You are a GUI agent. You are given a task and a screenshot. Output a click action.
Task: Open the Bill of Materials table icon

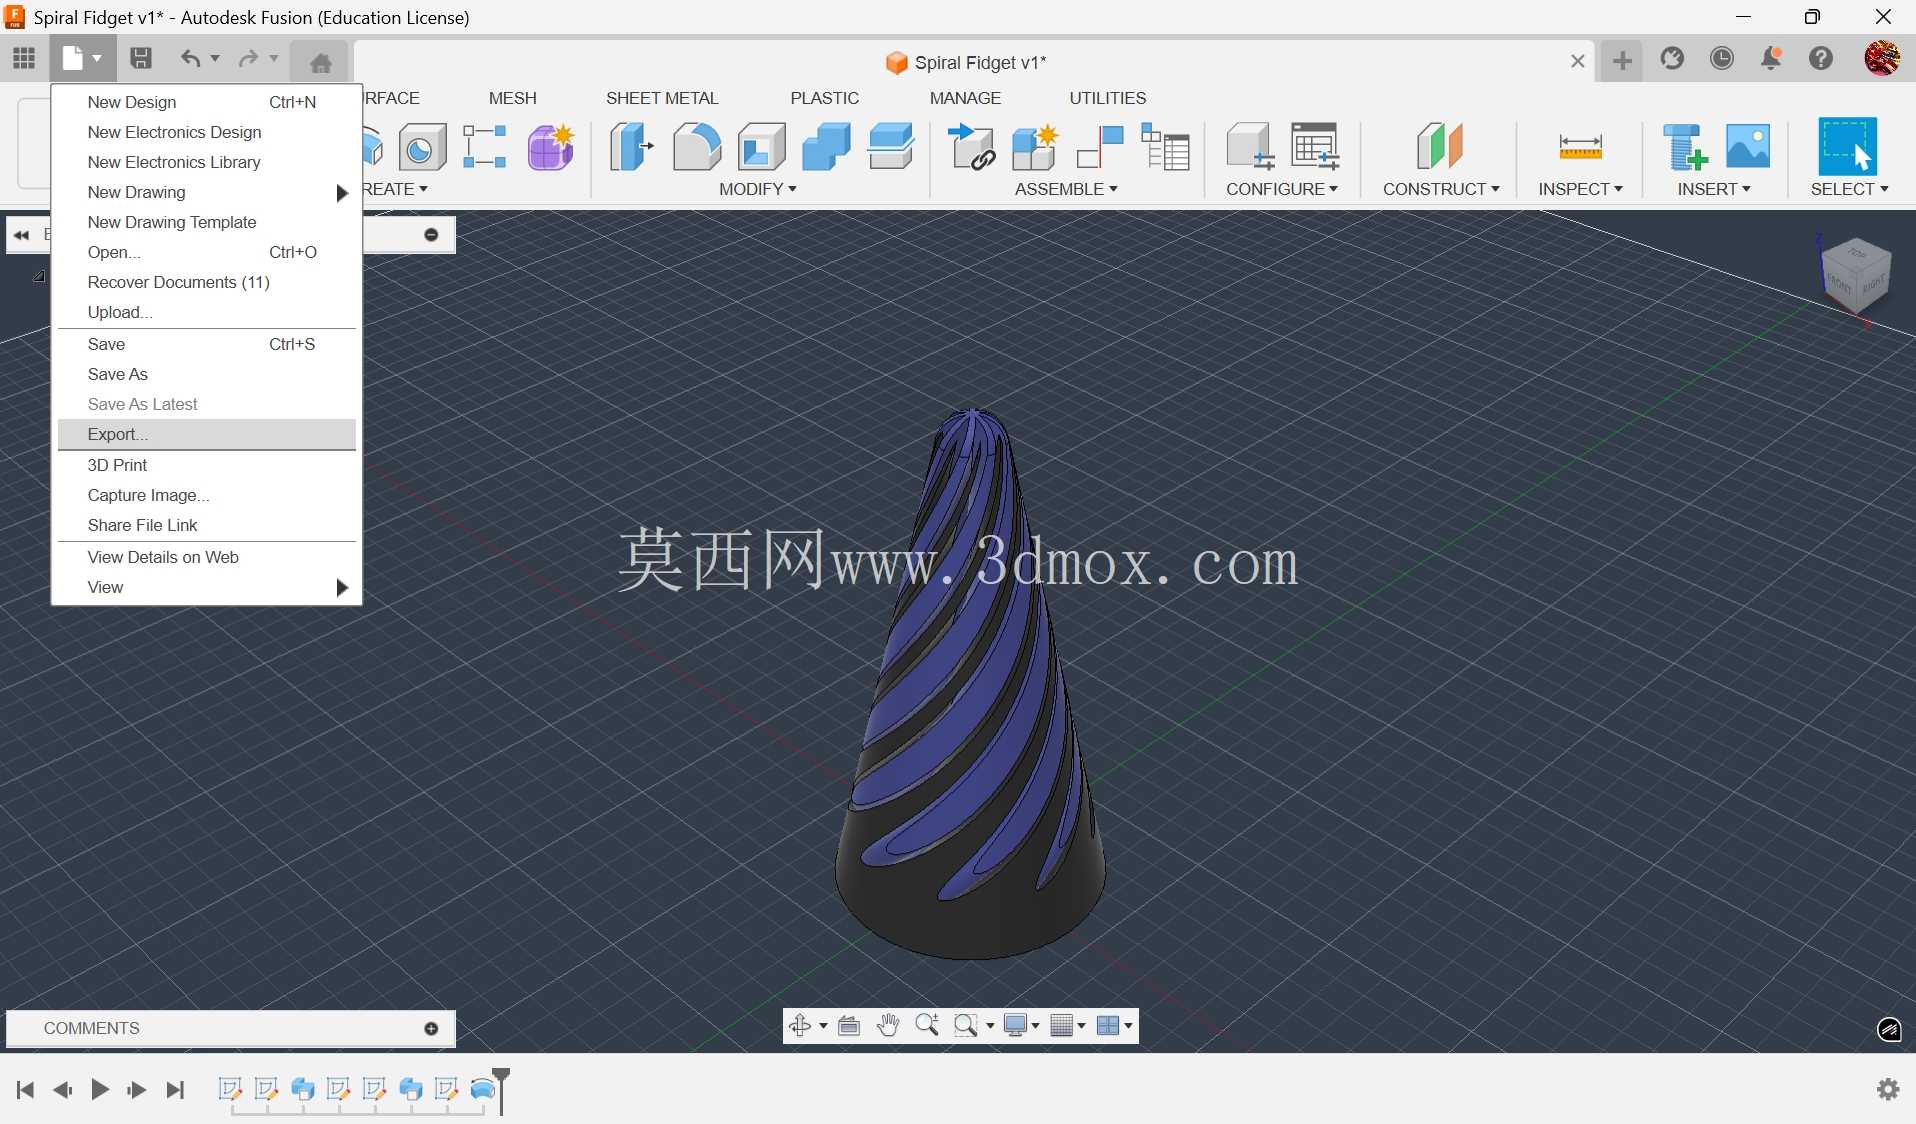pos(1165,147)
